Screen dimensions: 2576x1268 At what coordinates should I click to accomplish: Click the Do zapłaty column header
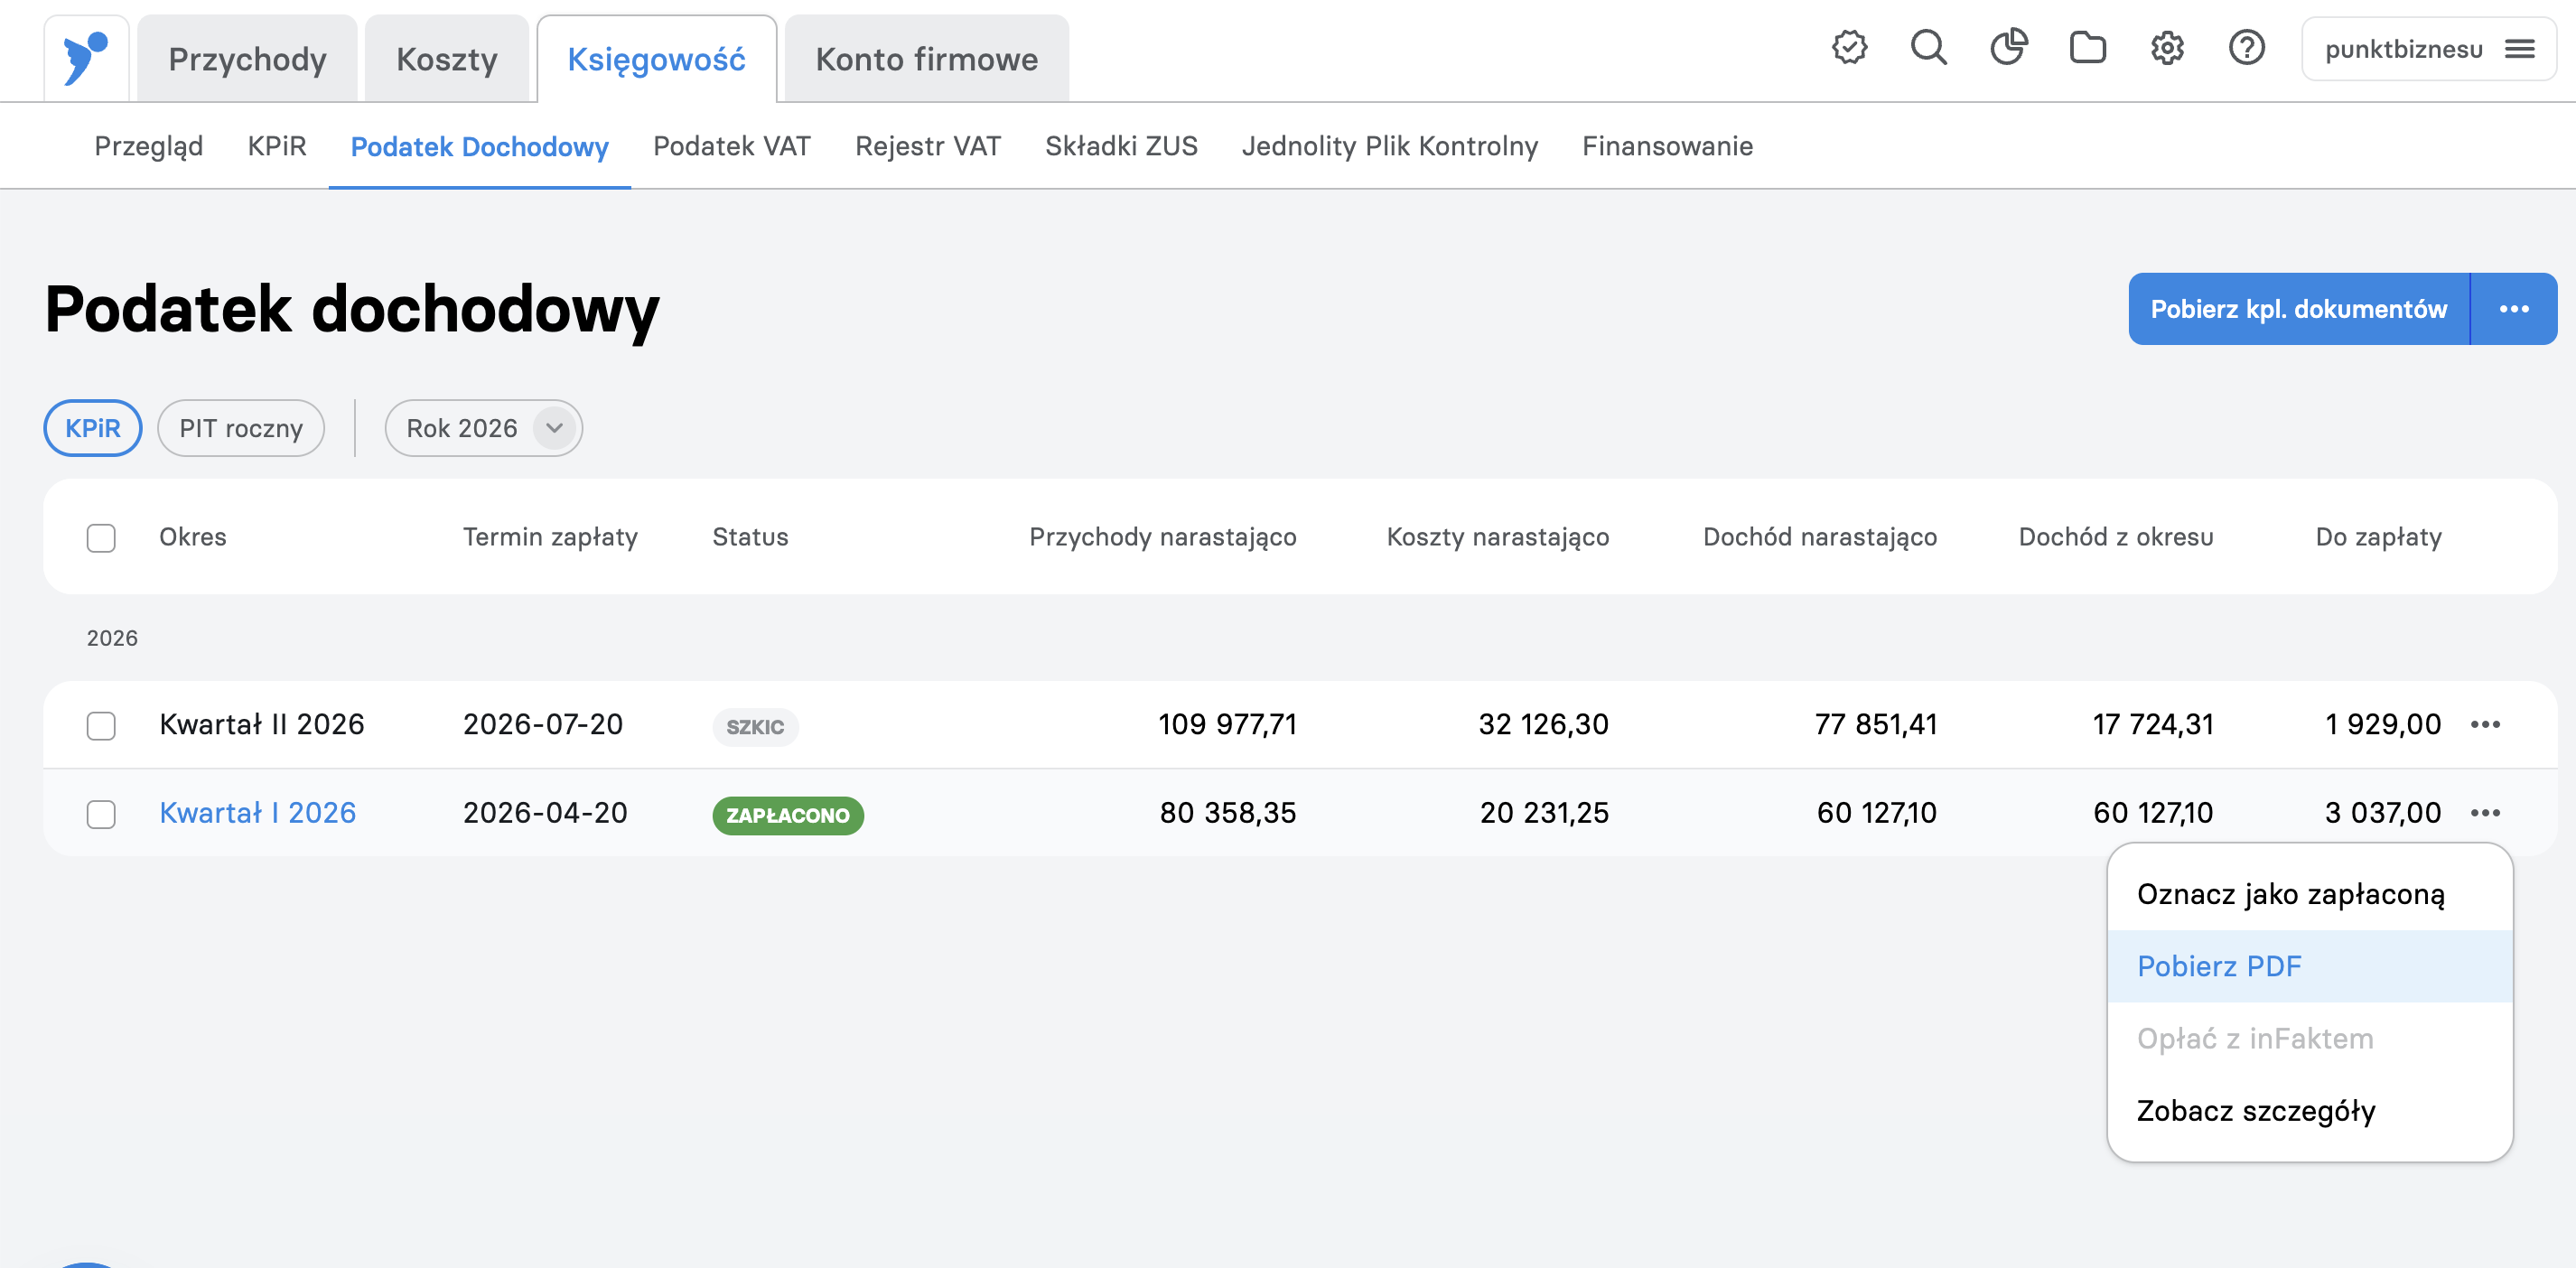click(x=2379, y=537)
